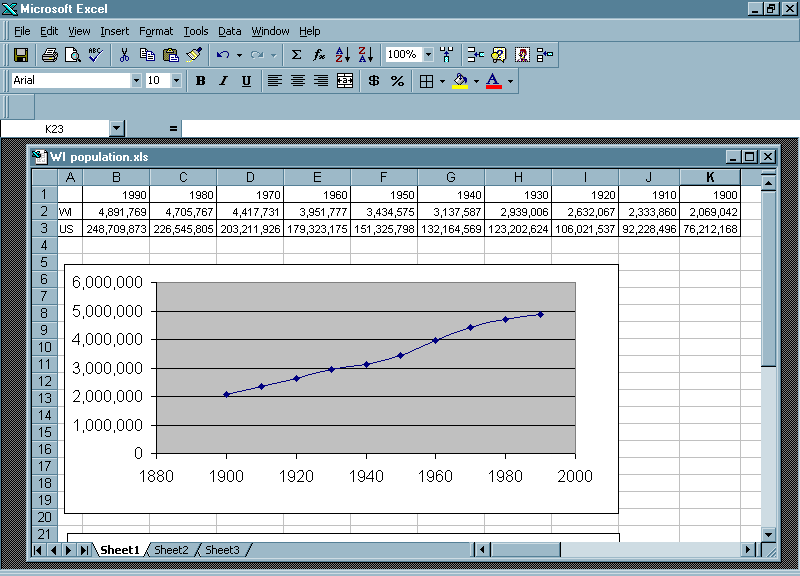This screenshot has width=800, height=576.
Task: Open the Format menu
Action: pyautogui.click(x=155, y=31)
